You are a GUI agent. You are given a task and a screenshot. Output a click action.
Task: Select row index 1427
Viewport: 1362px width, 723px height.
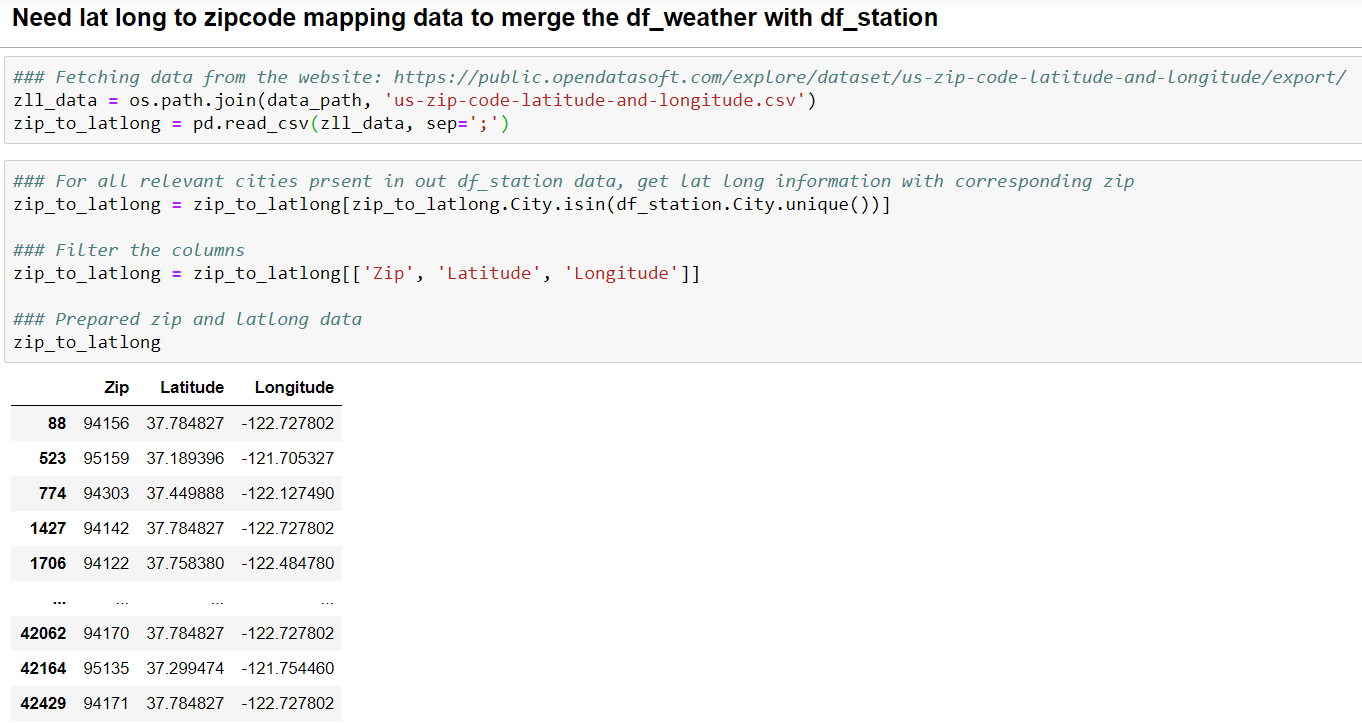pos(48,528)
